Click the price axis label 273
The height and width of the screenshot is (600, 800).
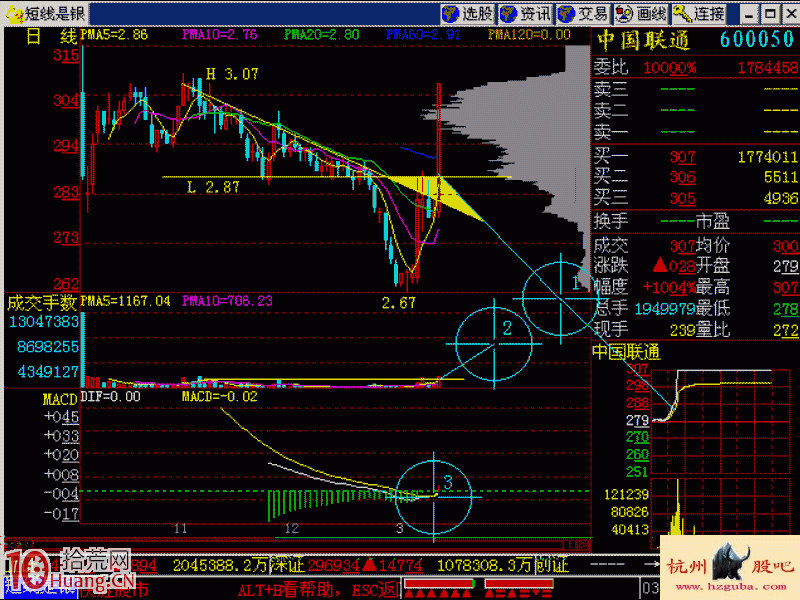coord(66,237)
